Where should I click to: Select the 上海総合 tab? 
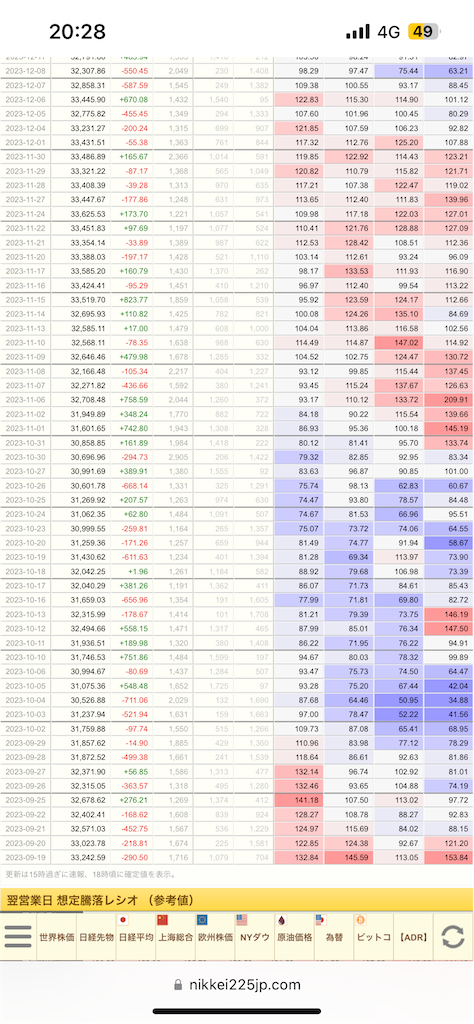pos(176,936)
